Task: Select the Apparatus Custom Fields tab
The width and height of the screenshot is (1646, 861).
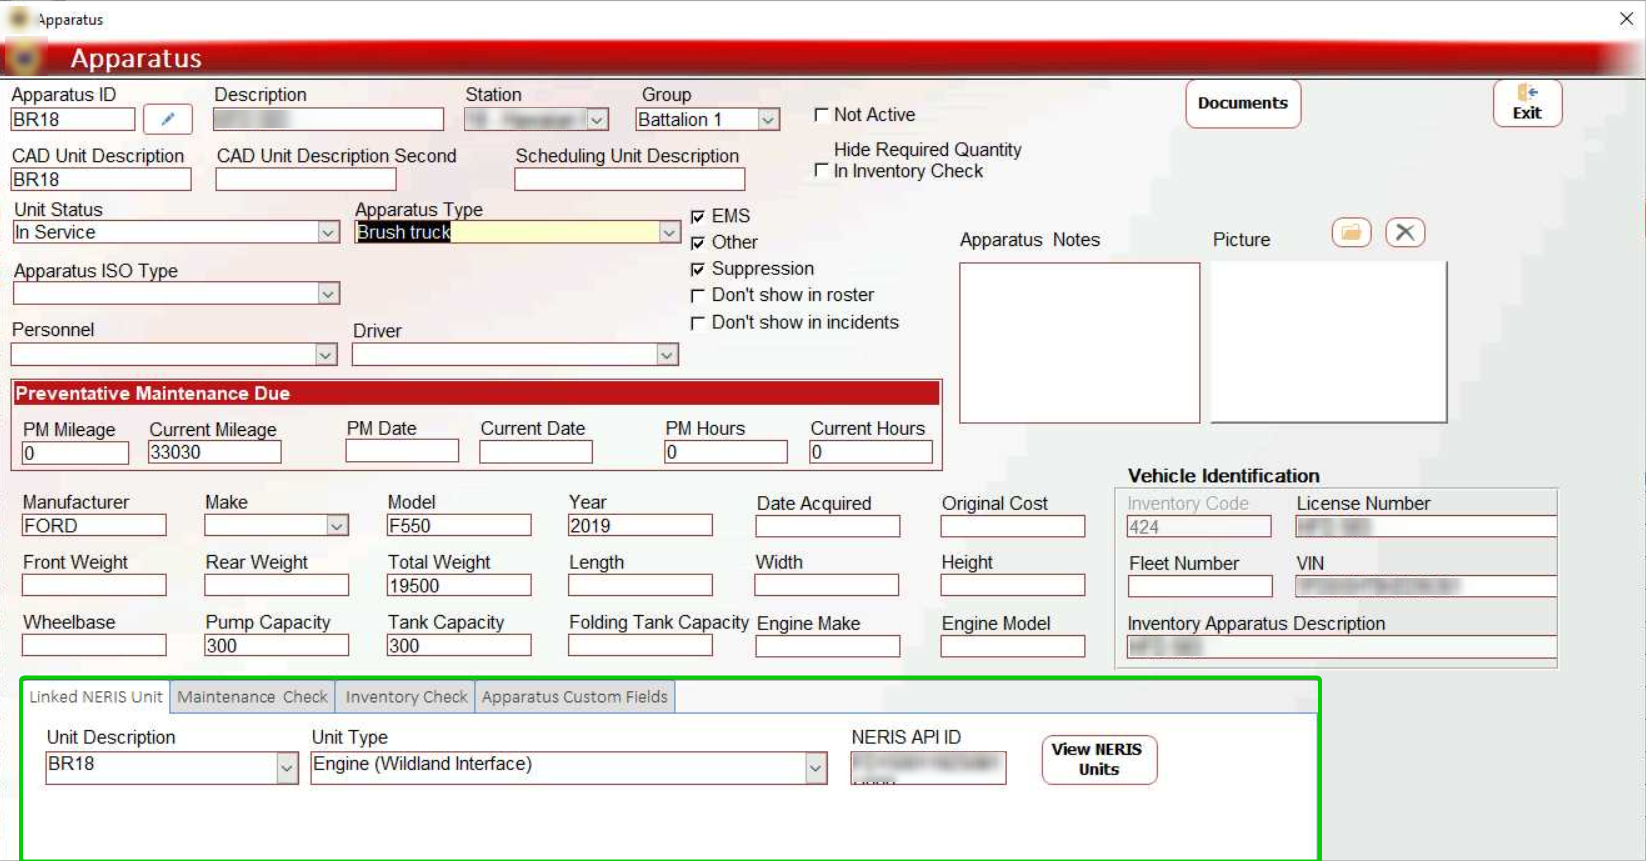Action: (574, 697)
